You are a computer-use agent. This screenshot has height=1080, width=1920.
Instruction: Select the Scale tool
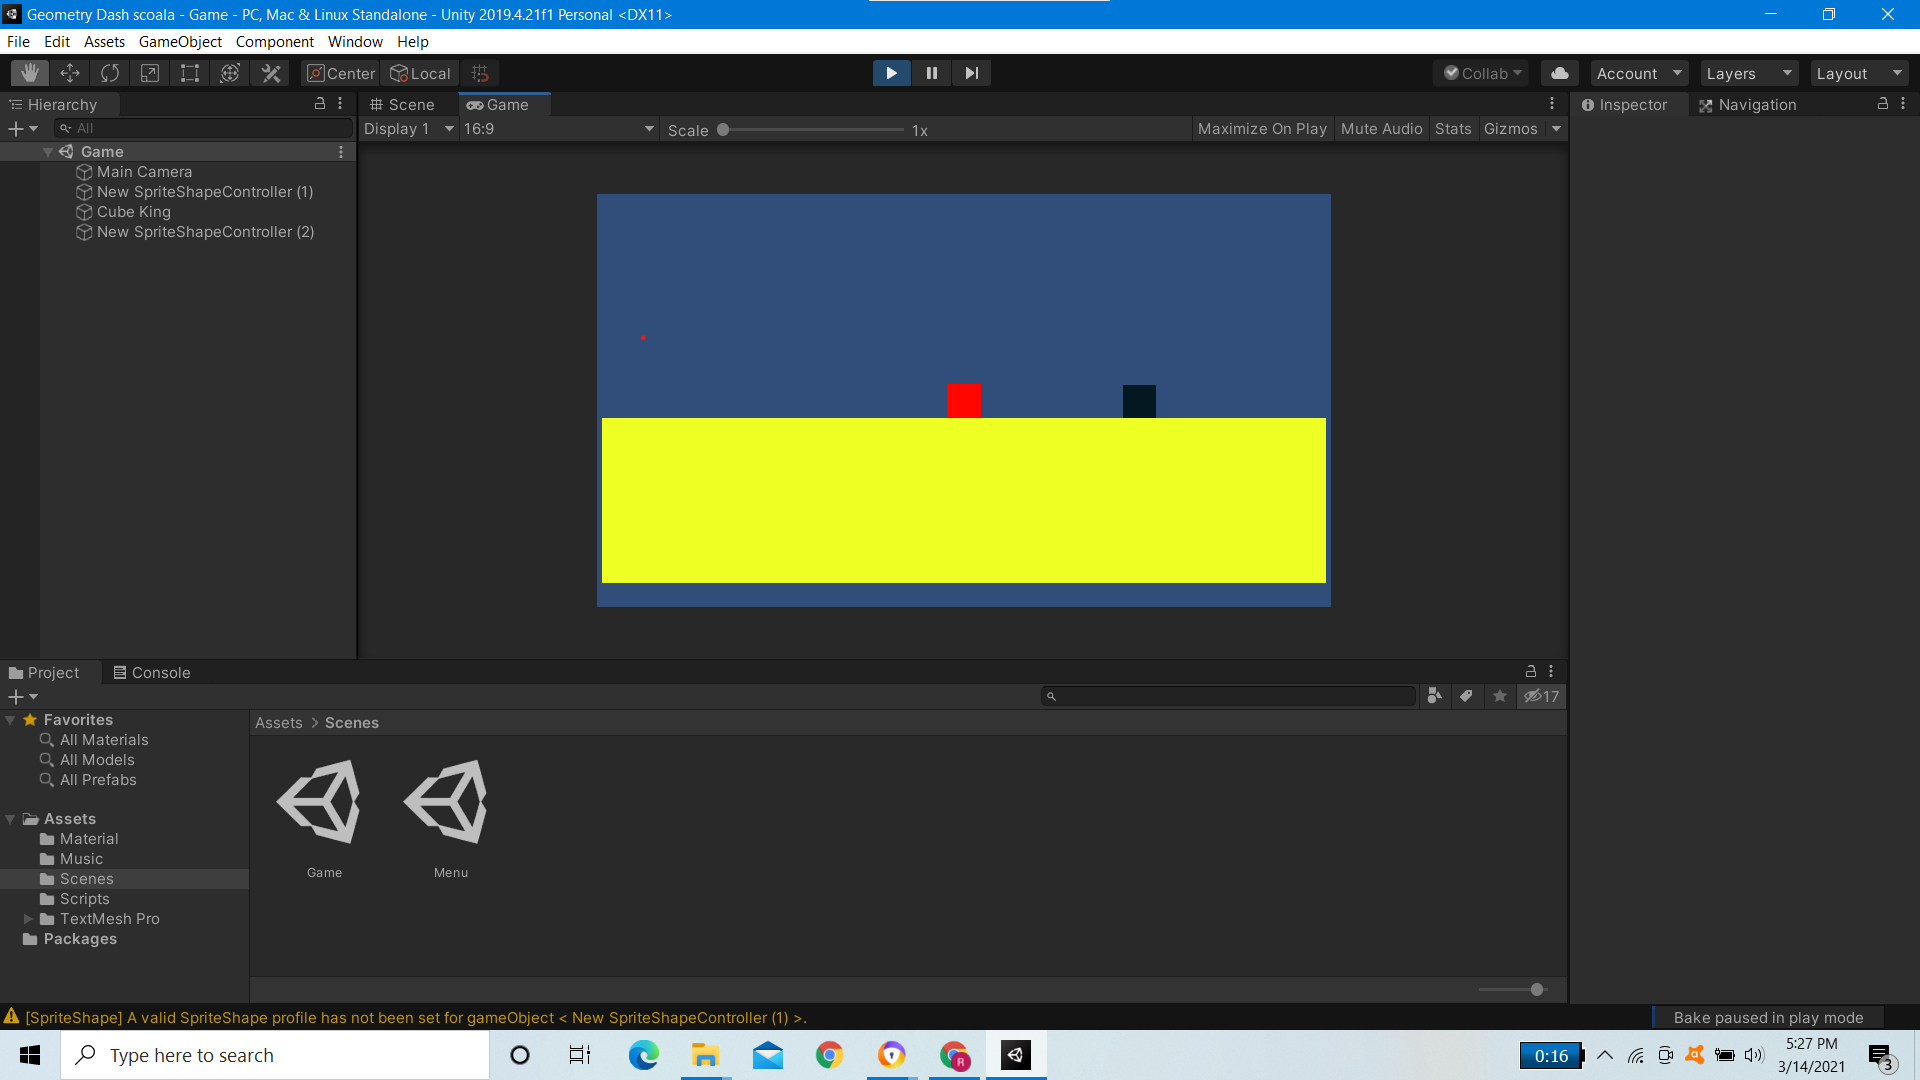pos(150,73)
